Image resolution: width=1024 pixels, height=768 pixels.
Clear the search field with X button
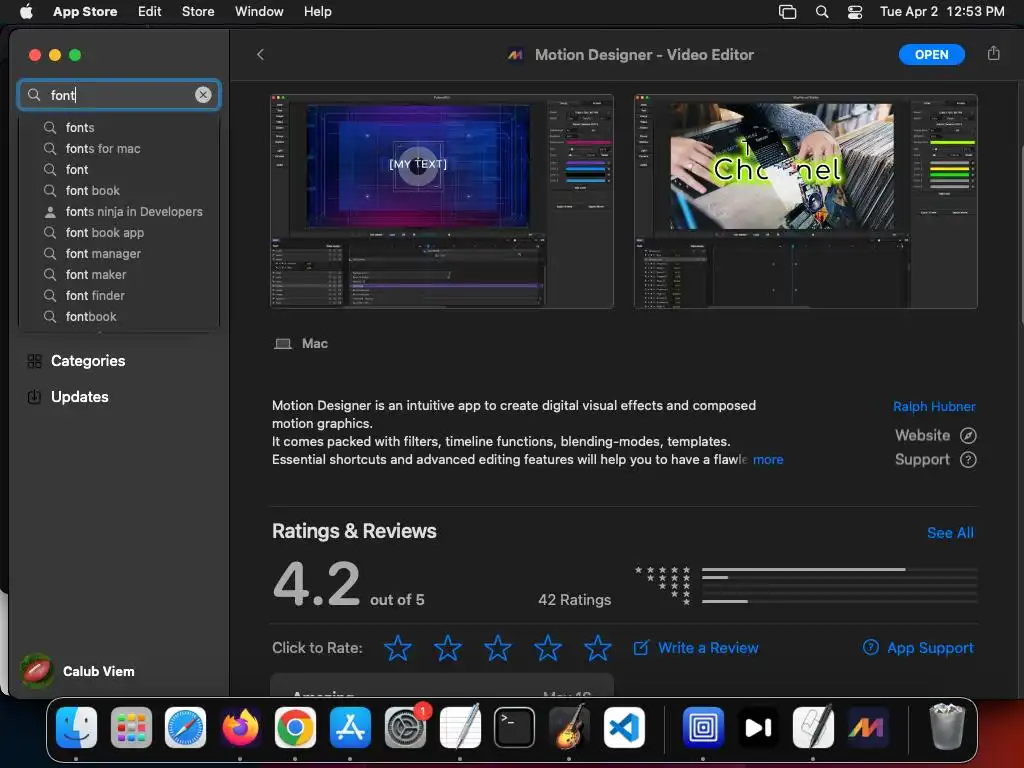(203, 95)
